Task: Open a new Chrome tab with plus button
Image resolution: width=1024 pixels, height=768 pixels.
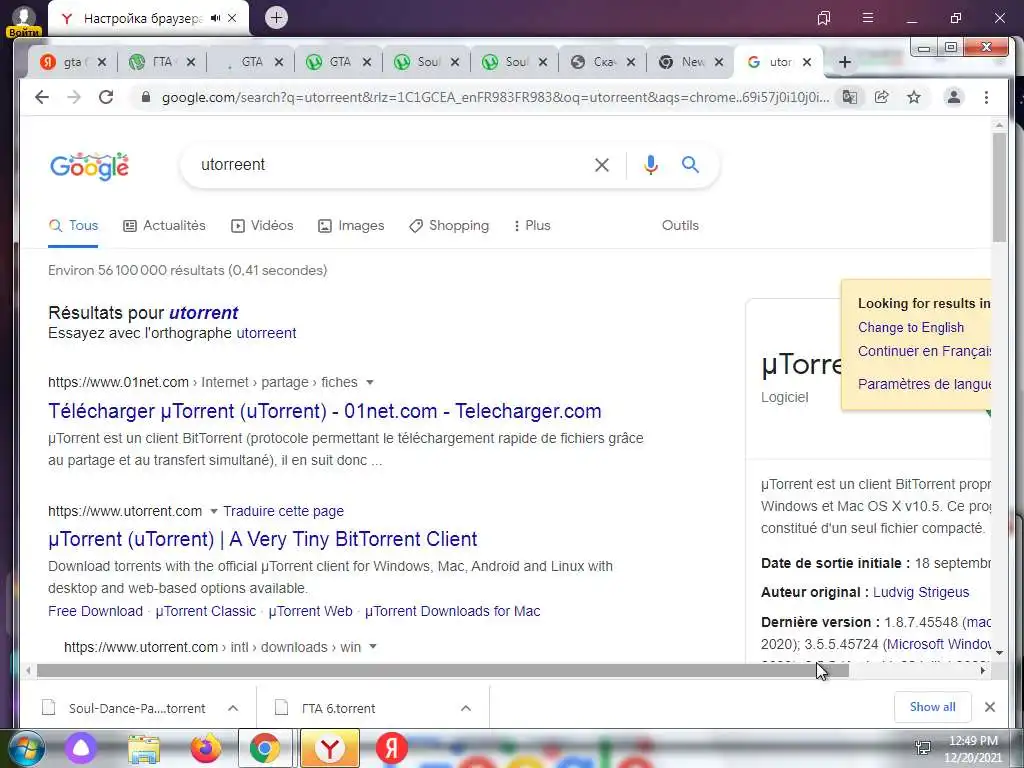Action: [844, 62]
